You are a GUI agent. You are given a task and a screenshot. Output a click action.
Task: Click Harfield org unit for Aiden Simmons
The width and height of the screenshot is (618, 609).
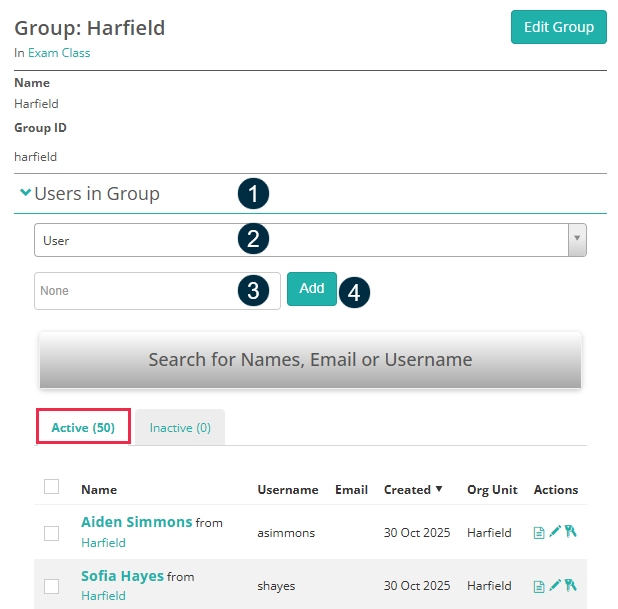[489, 533]
